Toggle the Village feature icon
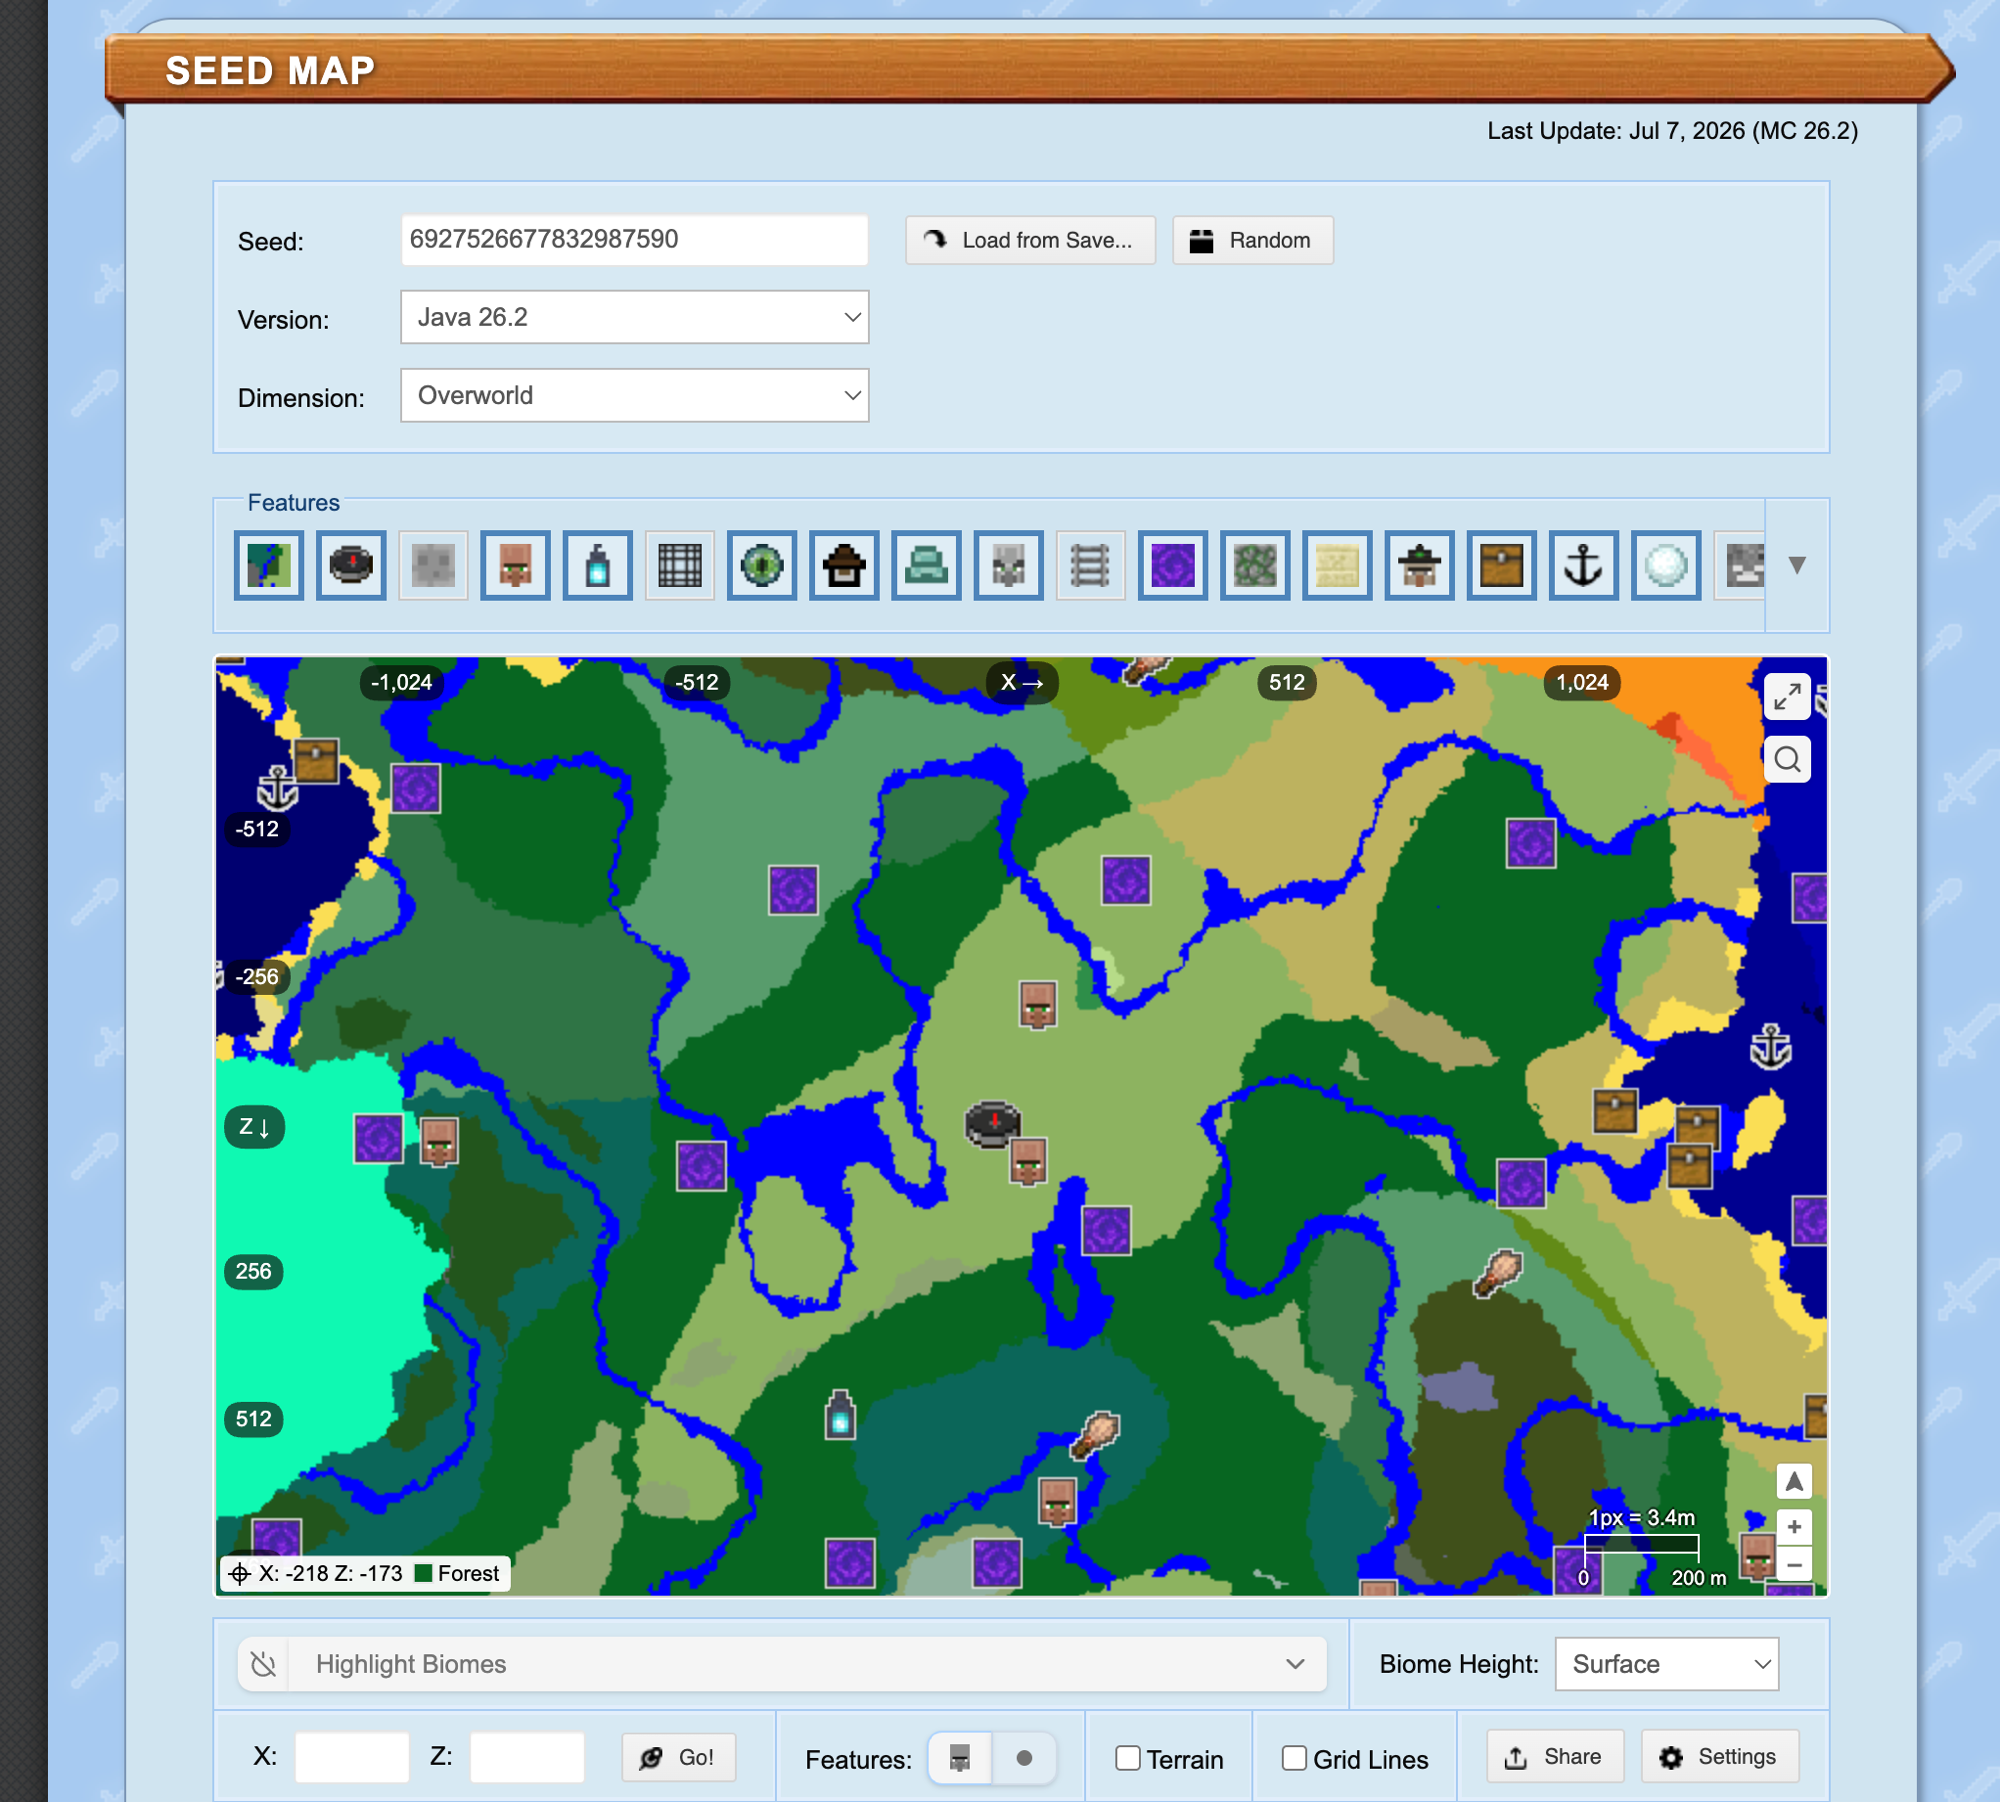This screenshot has height=1802, width=2000. pos(515,565)
